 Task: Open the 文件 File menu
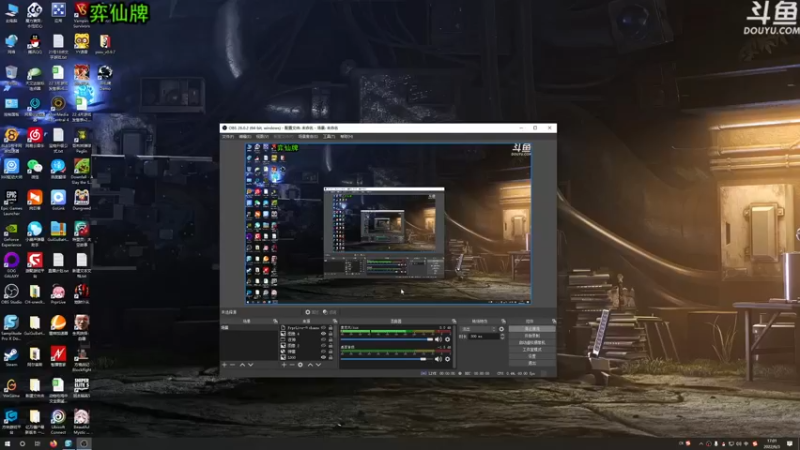click(x=228, y=137)
